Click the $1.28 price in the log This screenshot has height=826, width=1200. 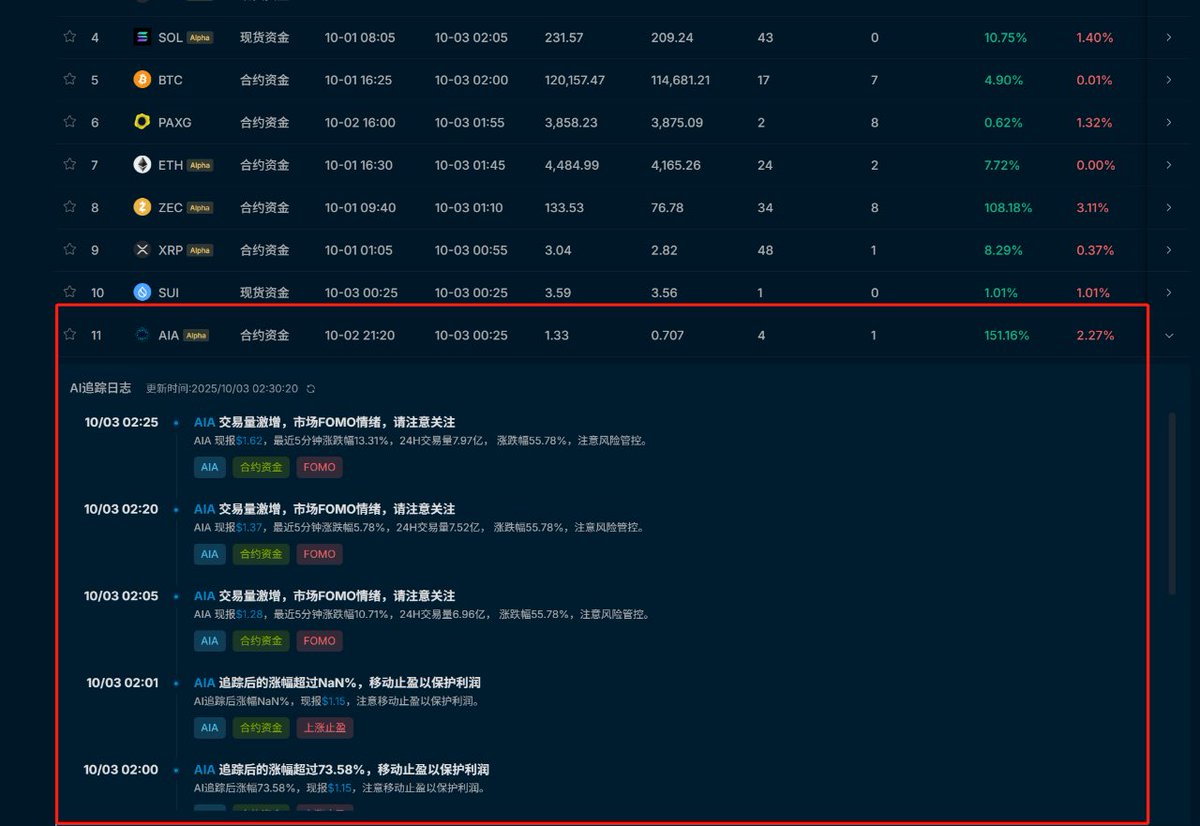click(249, 614)
